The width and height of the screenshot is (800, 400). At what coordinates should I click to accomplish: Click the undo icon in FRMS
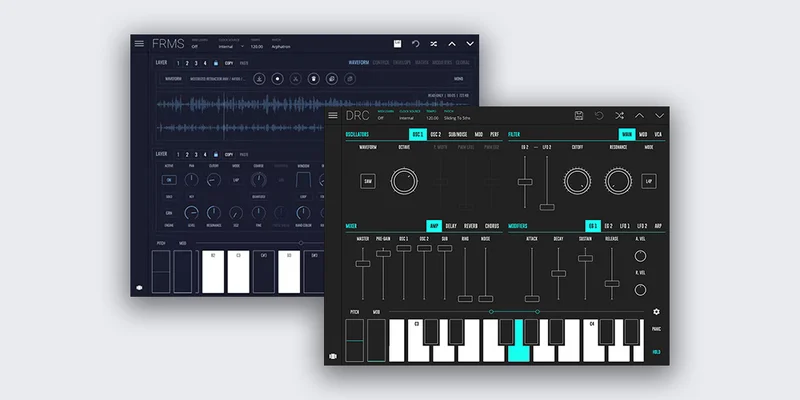(415, 44)
